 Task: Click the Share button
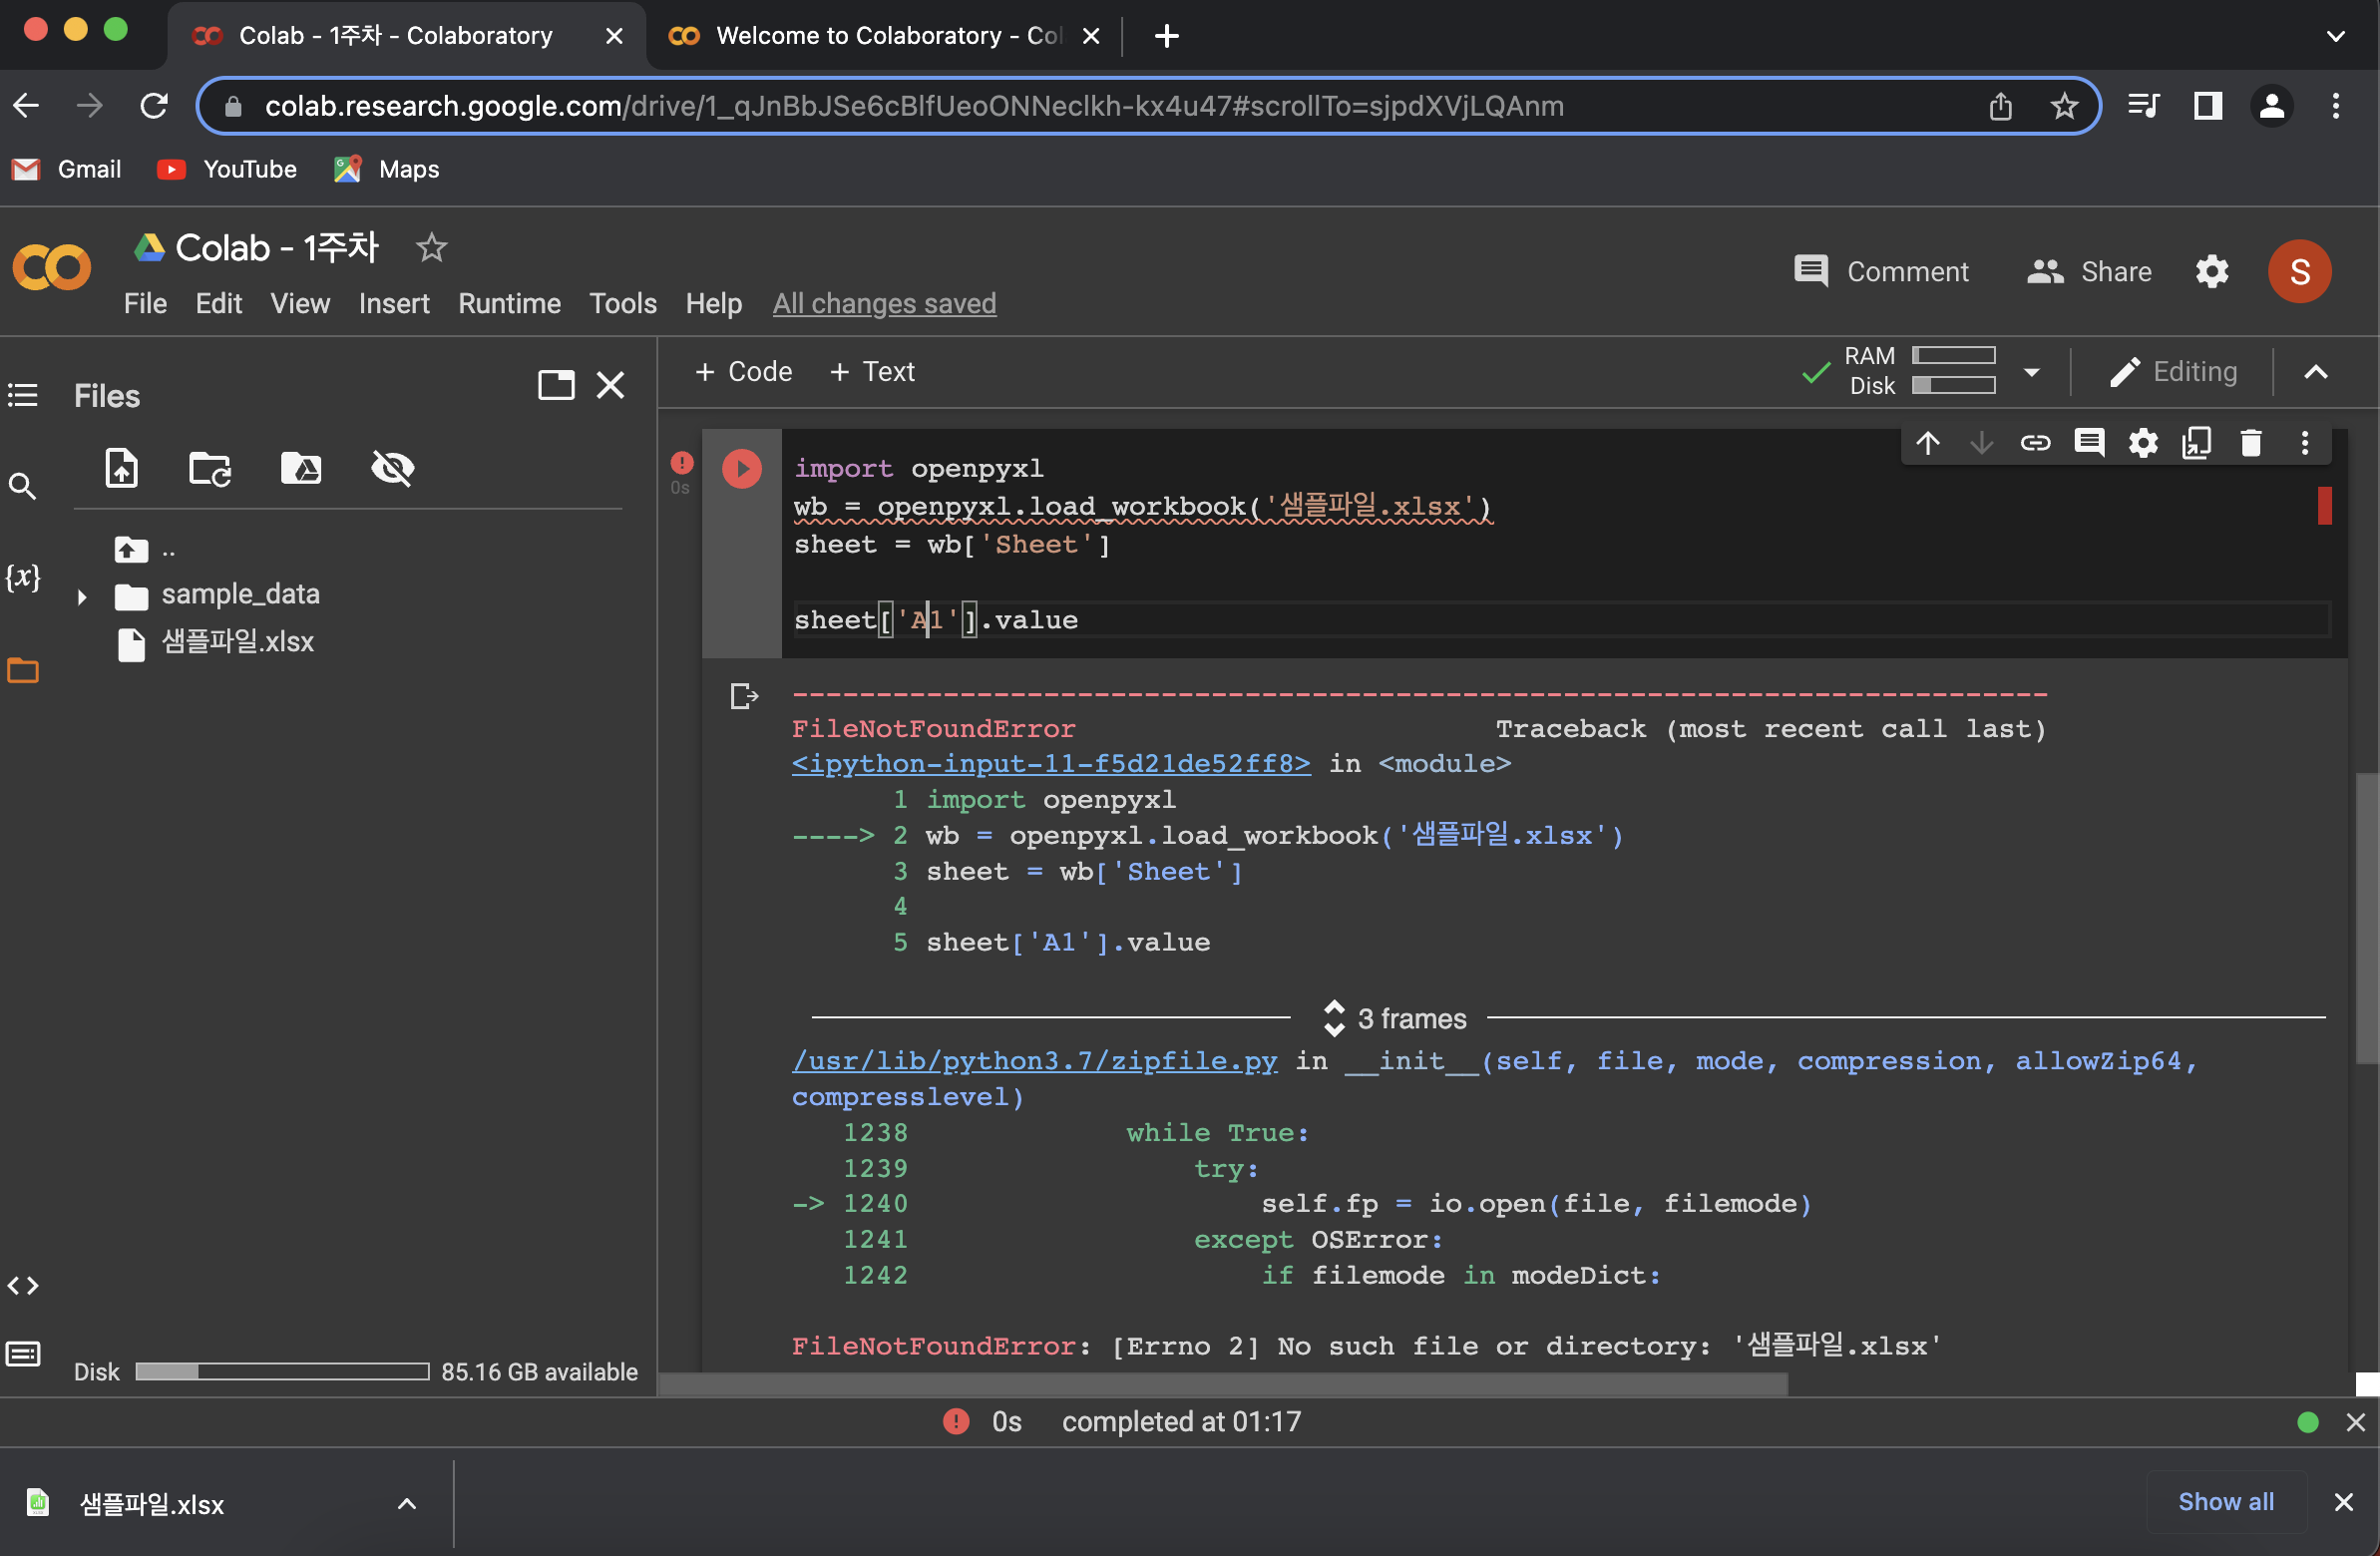point(2089,271)
